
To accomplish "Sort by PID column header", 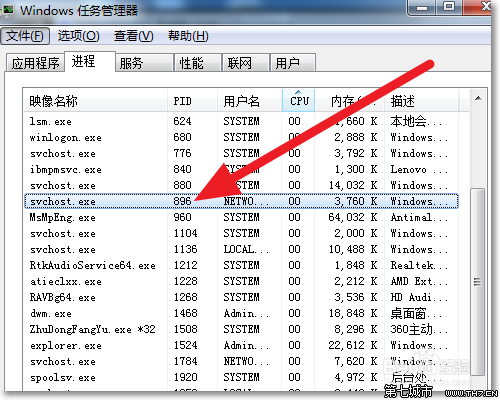I will [192, 100].
